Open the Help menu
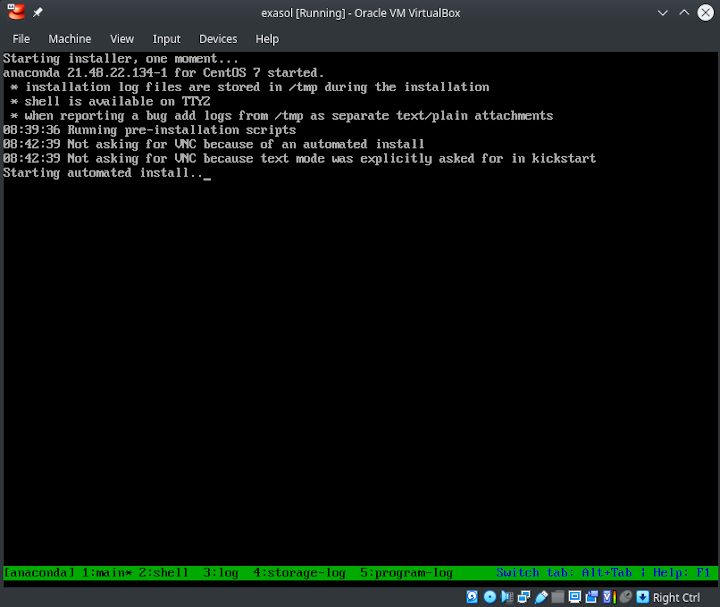720x607 pixels. [x=267, y=39]
